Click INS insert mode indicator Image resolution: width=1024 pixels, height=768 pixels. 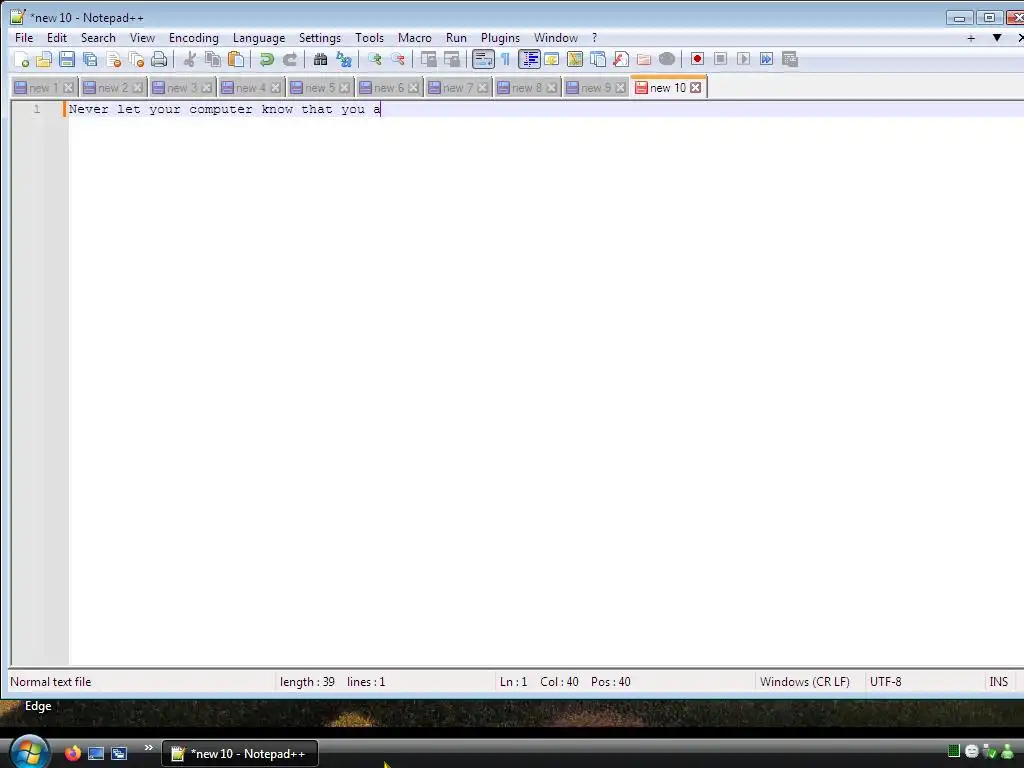[x=998, y=682]
